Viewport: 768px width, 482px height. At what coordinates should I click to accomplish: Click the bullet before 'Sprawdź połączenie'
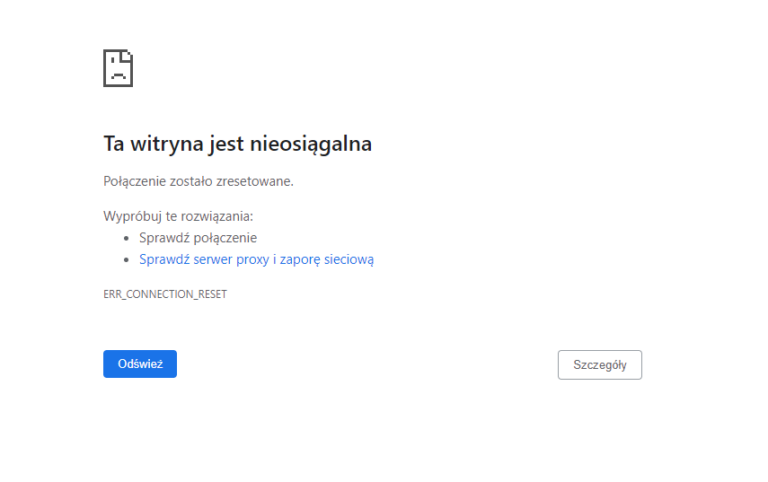127,238
